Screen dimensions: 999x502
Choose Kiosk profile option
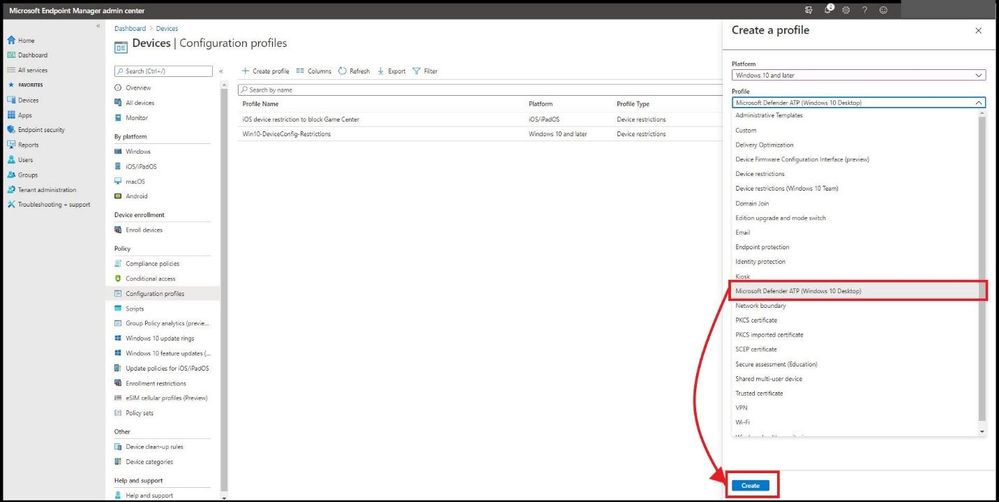tap(742, 276)
